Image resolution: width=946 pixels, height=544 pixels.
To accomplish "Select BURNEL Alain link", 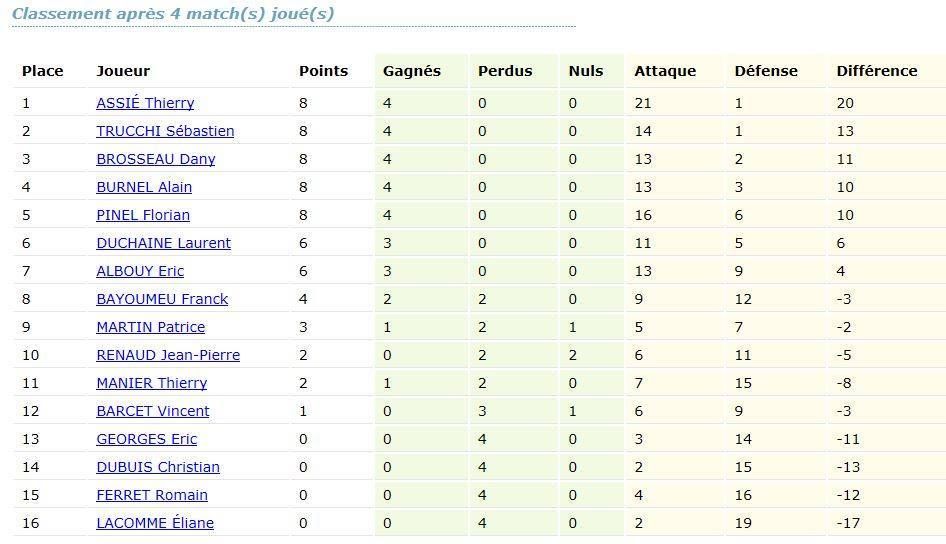I will coord(144,187).
